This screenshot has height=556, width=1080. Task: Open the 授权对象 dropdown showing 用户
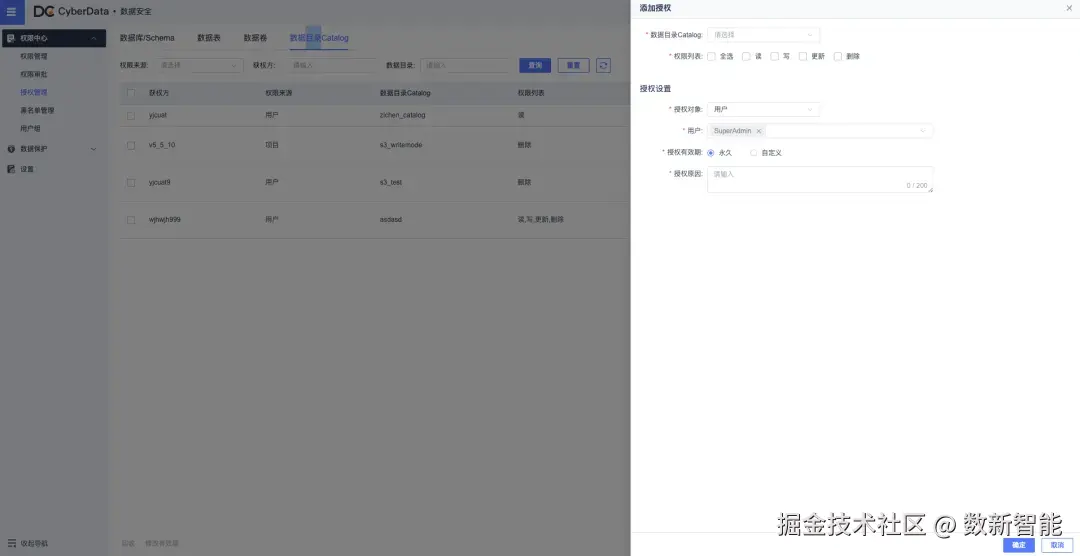pyautogui.click(x=763, y=109)
